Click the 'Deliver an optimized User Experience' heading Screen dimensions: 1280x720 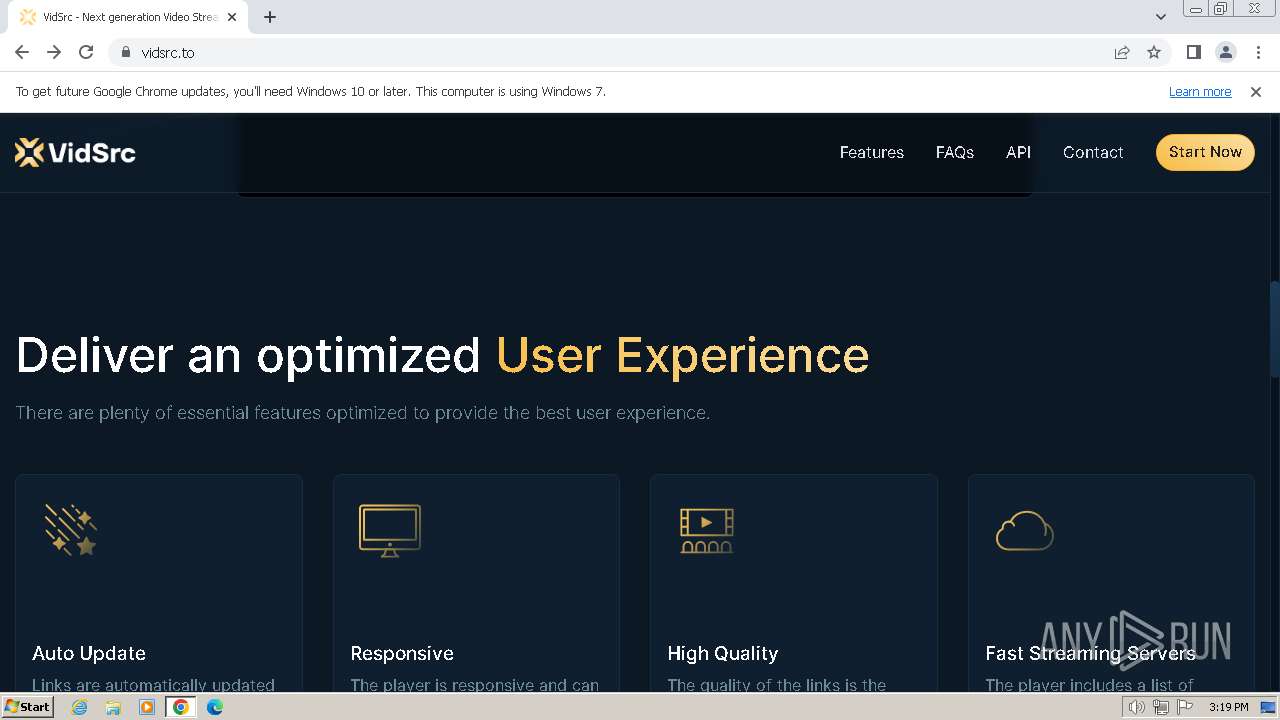442,355
